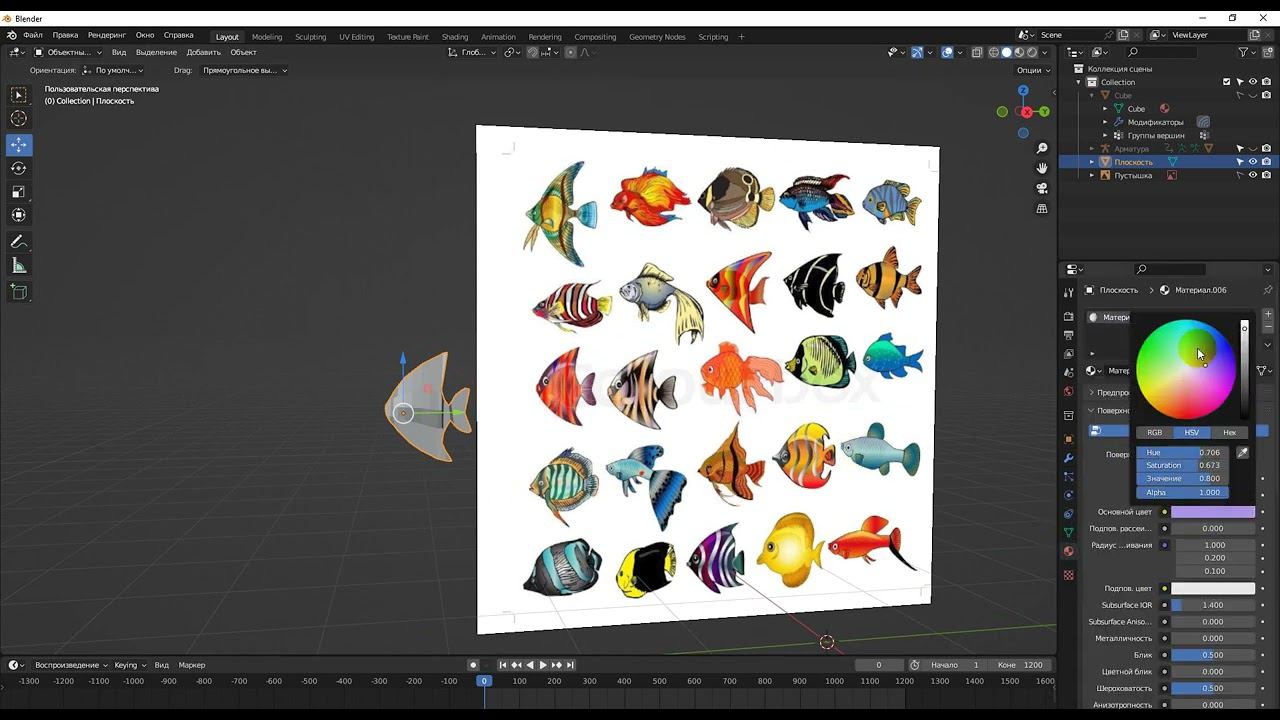This screenshot has width=1280, height=720.
Task: Select the Rotate tool in the toolbar
Action: click(x=18, y=168)
